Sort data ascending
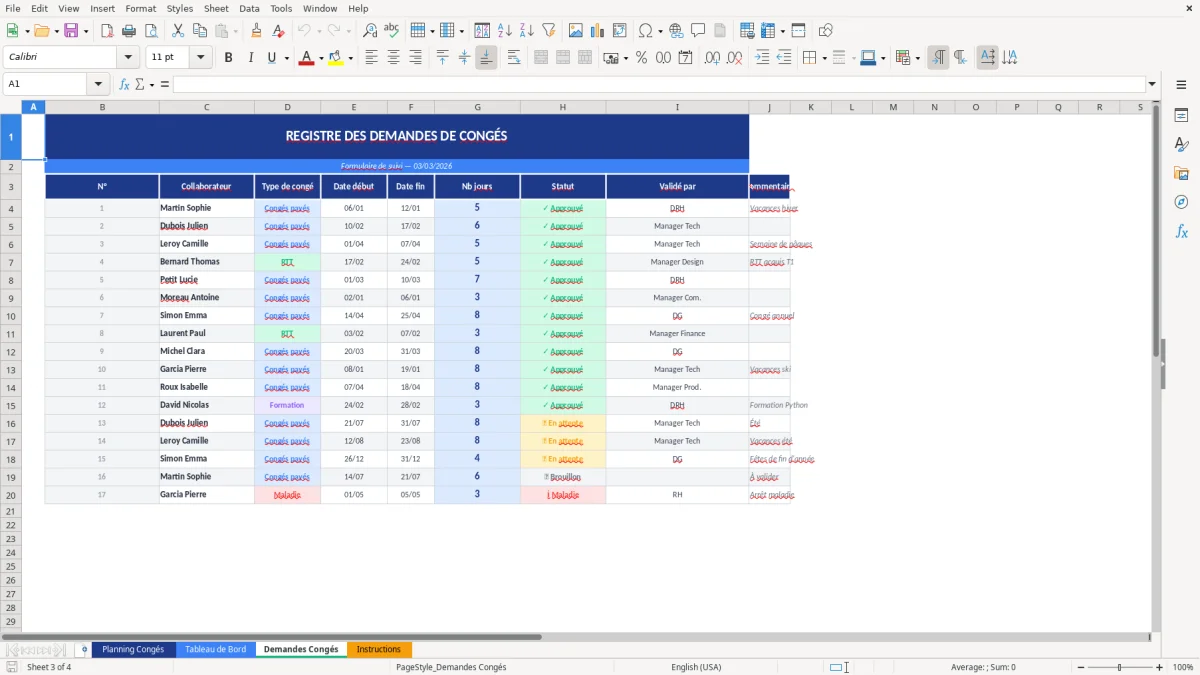The width and height of the screenshot is (1200, 675). pyautogui.click(x=503, y=30)
